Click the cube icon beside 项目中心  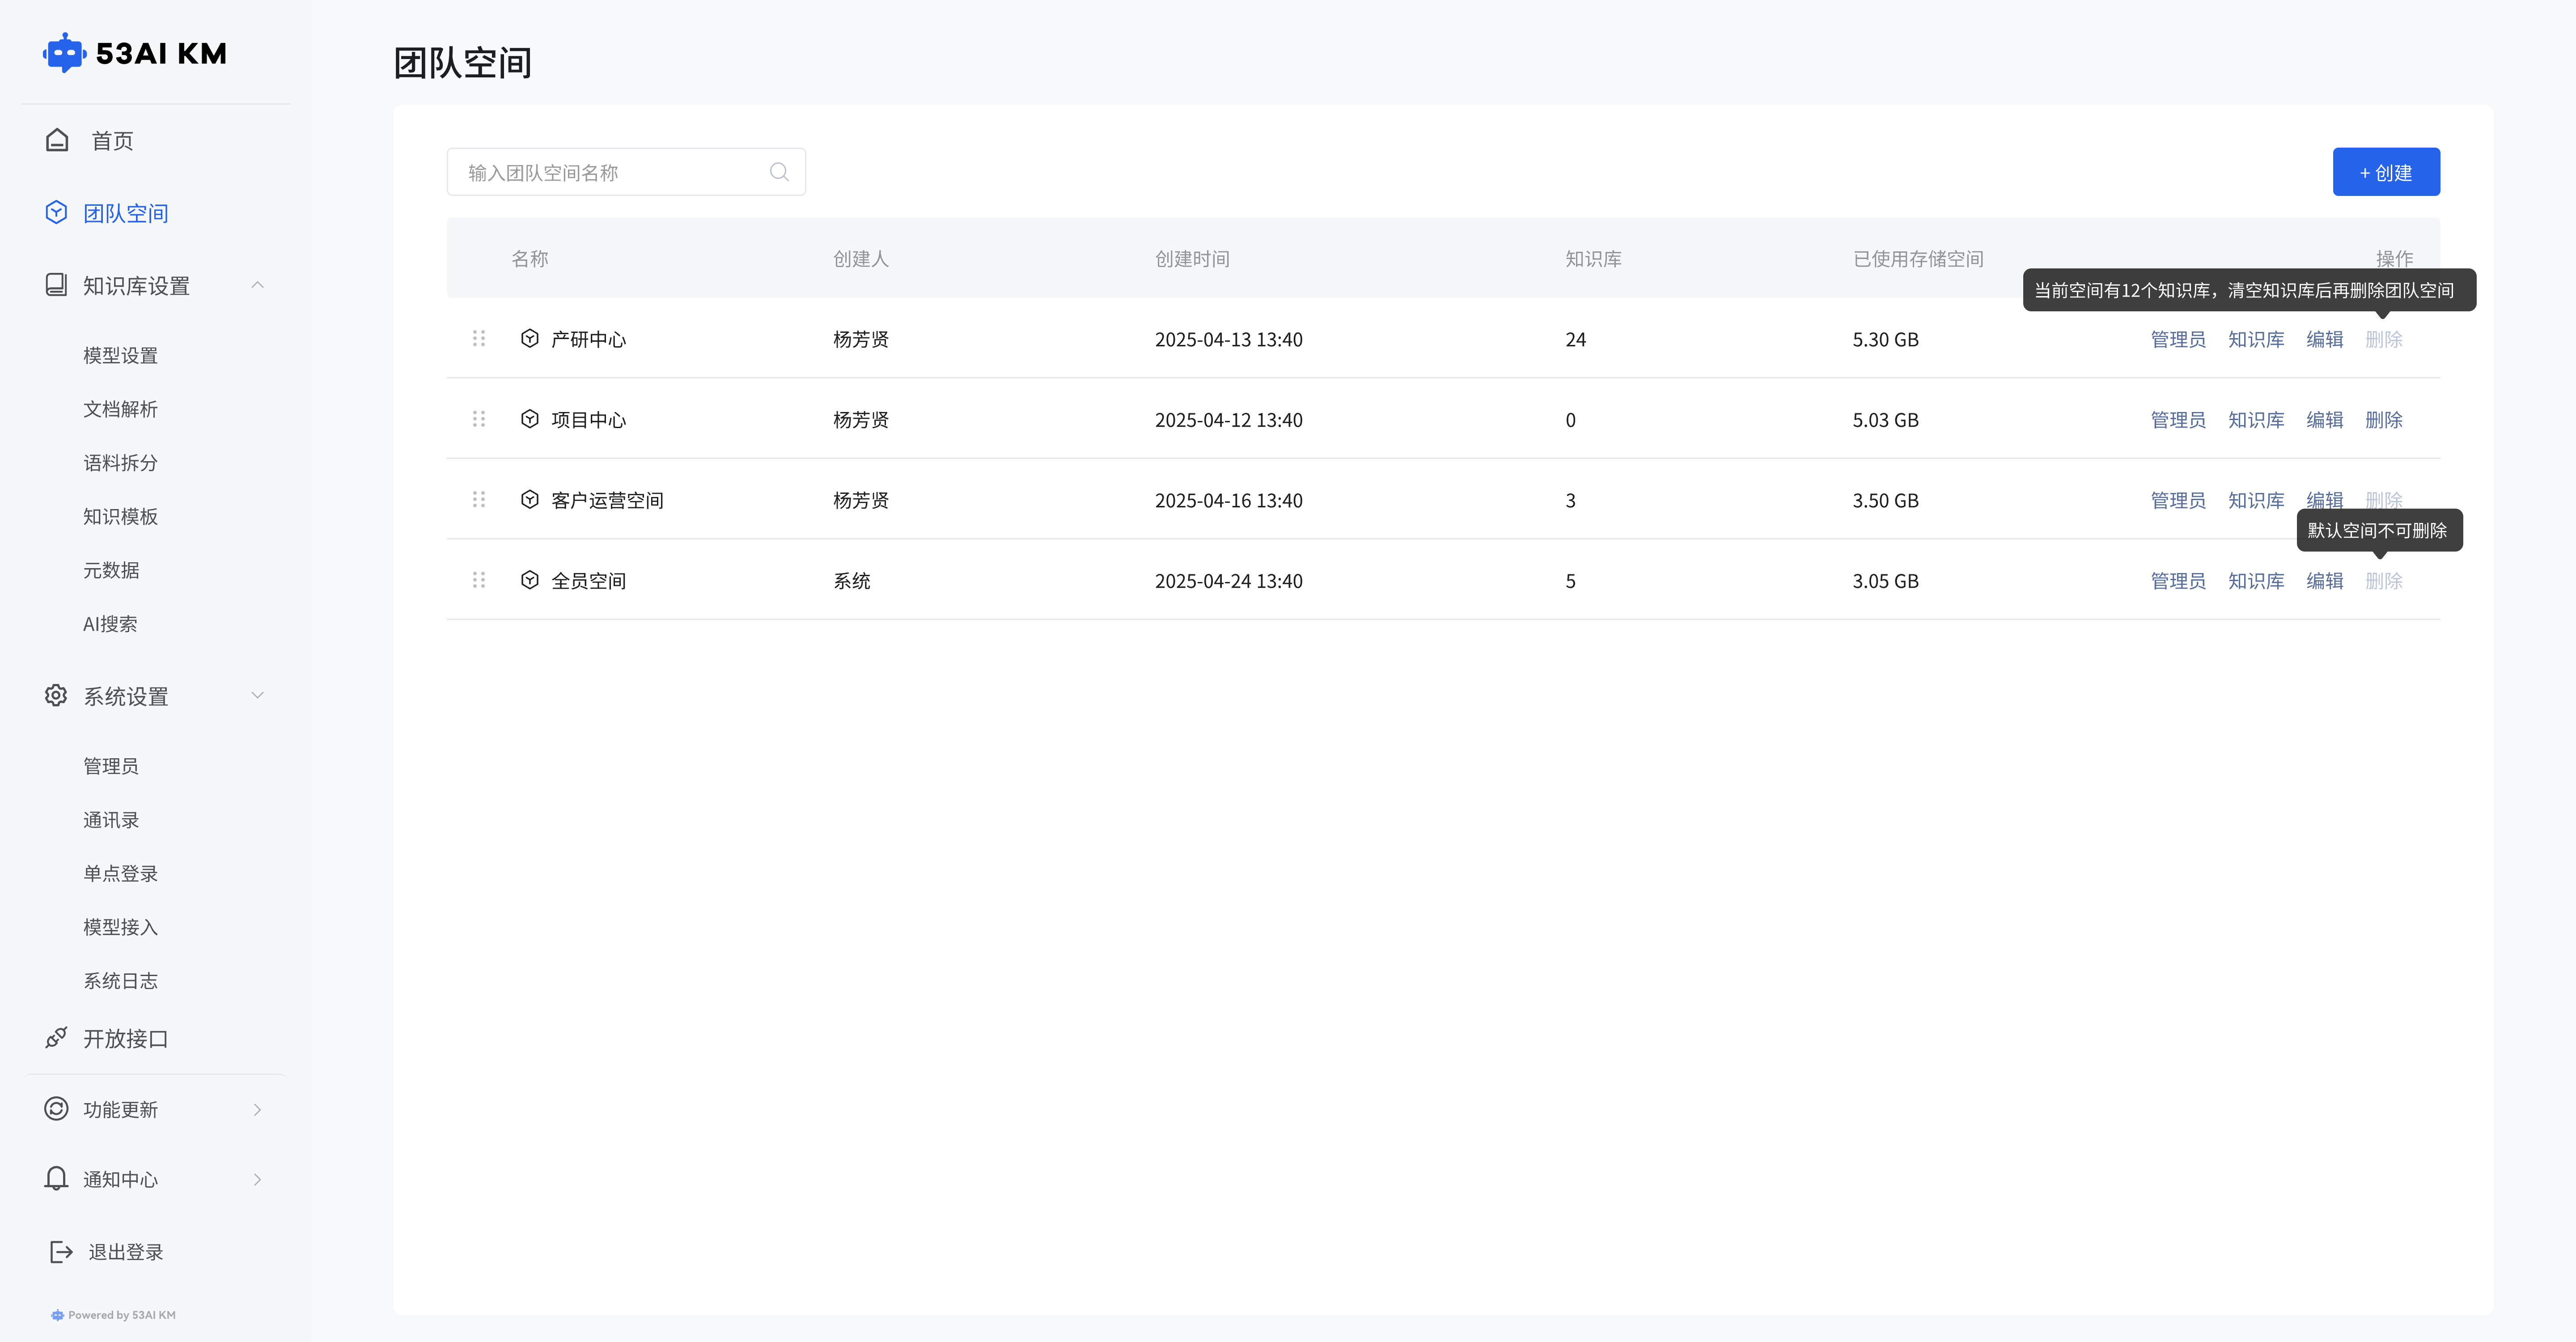(x=530, y=419)
